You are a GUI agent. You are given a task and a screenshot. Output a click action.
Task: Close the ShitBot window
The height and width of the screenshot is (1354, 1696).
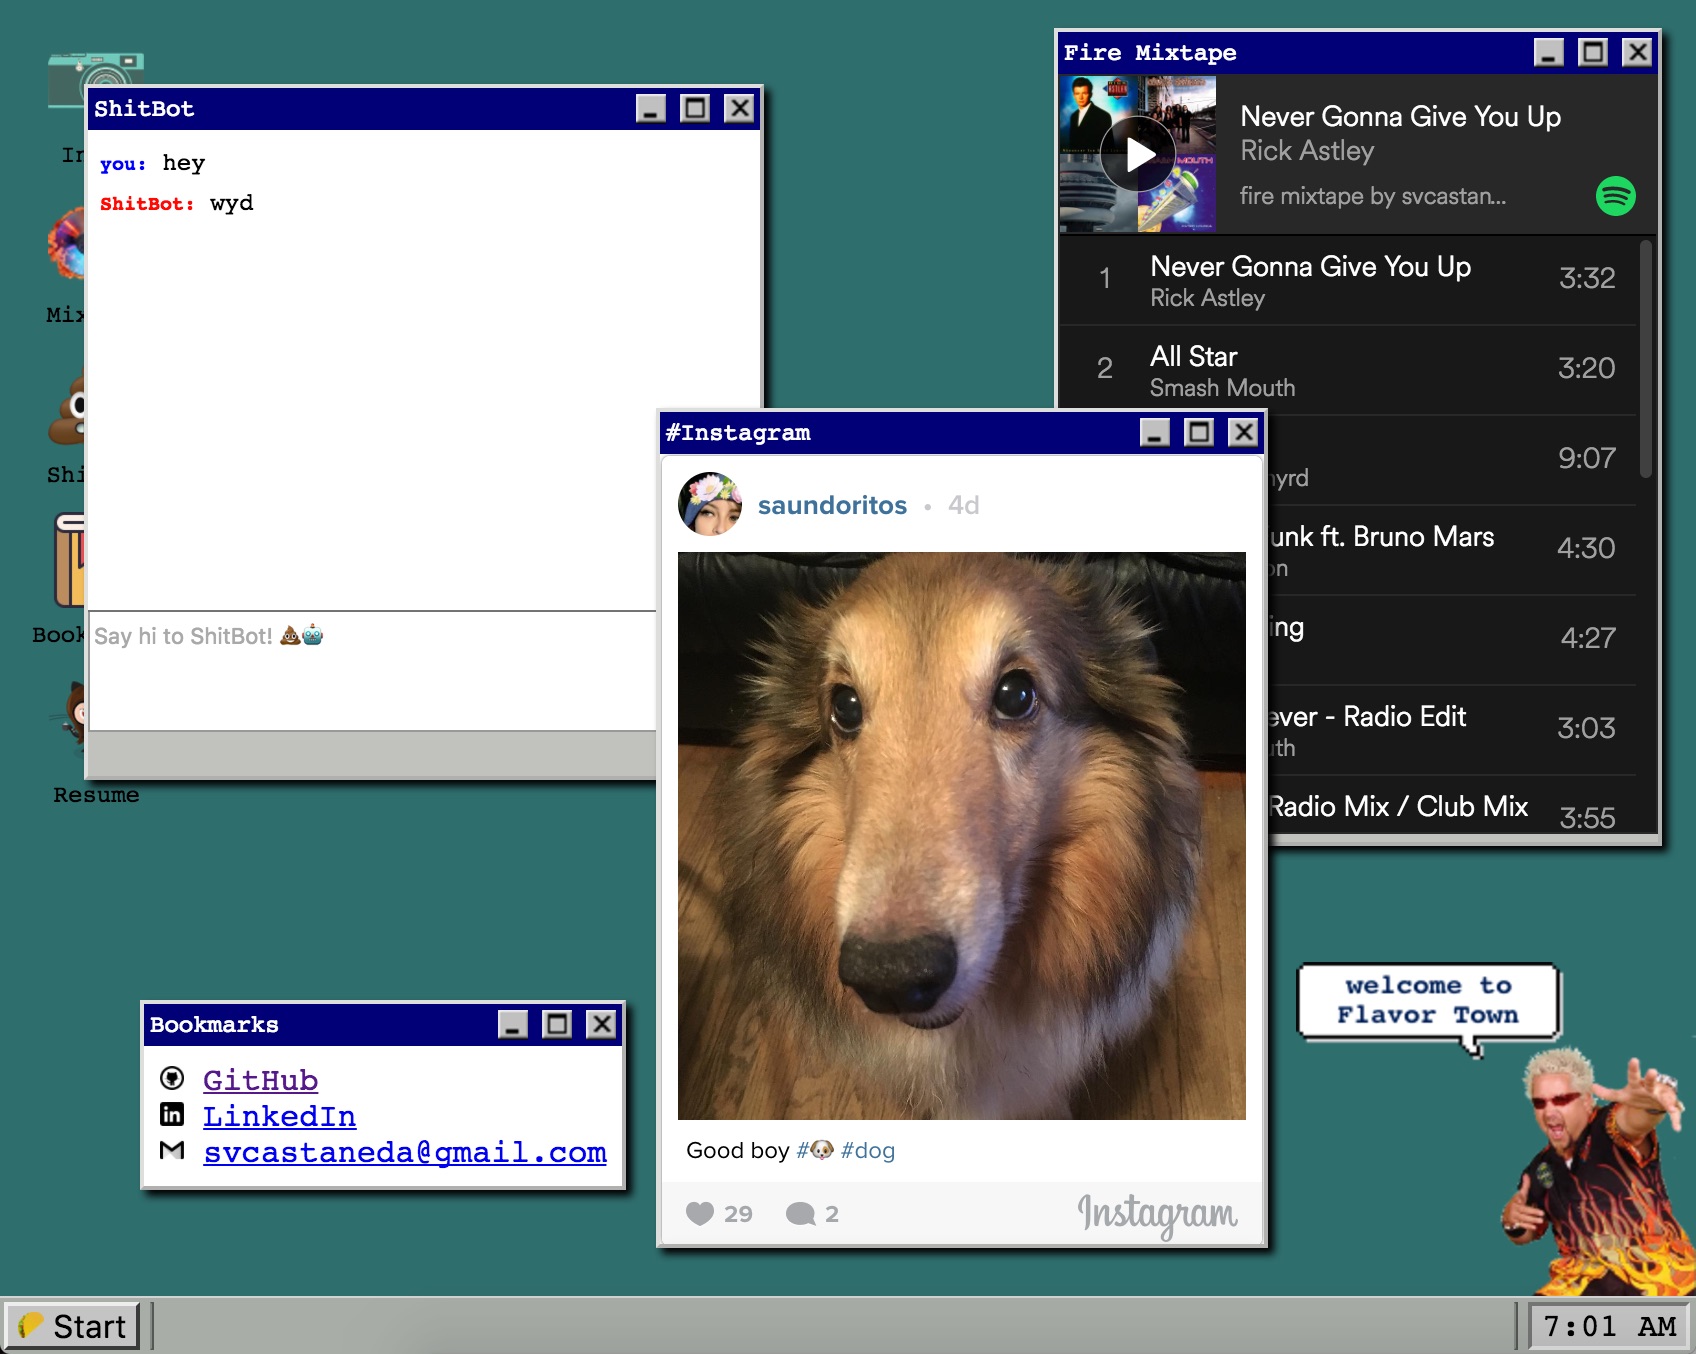(x=739, y=108)
